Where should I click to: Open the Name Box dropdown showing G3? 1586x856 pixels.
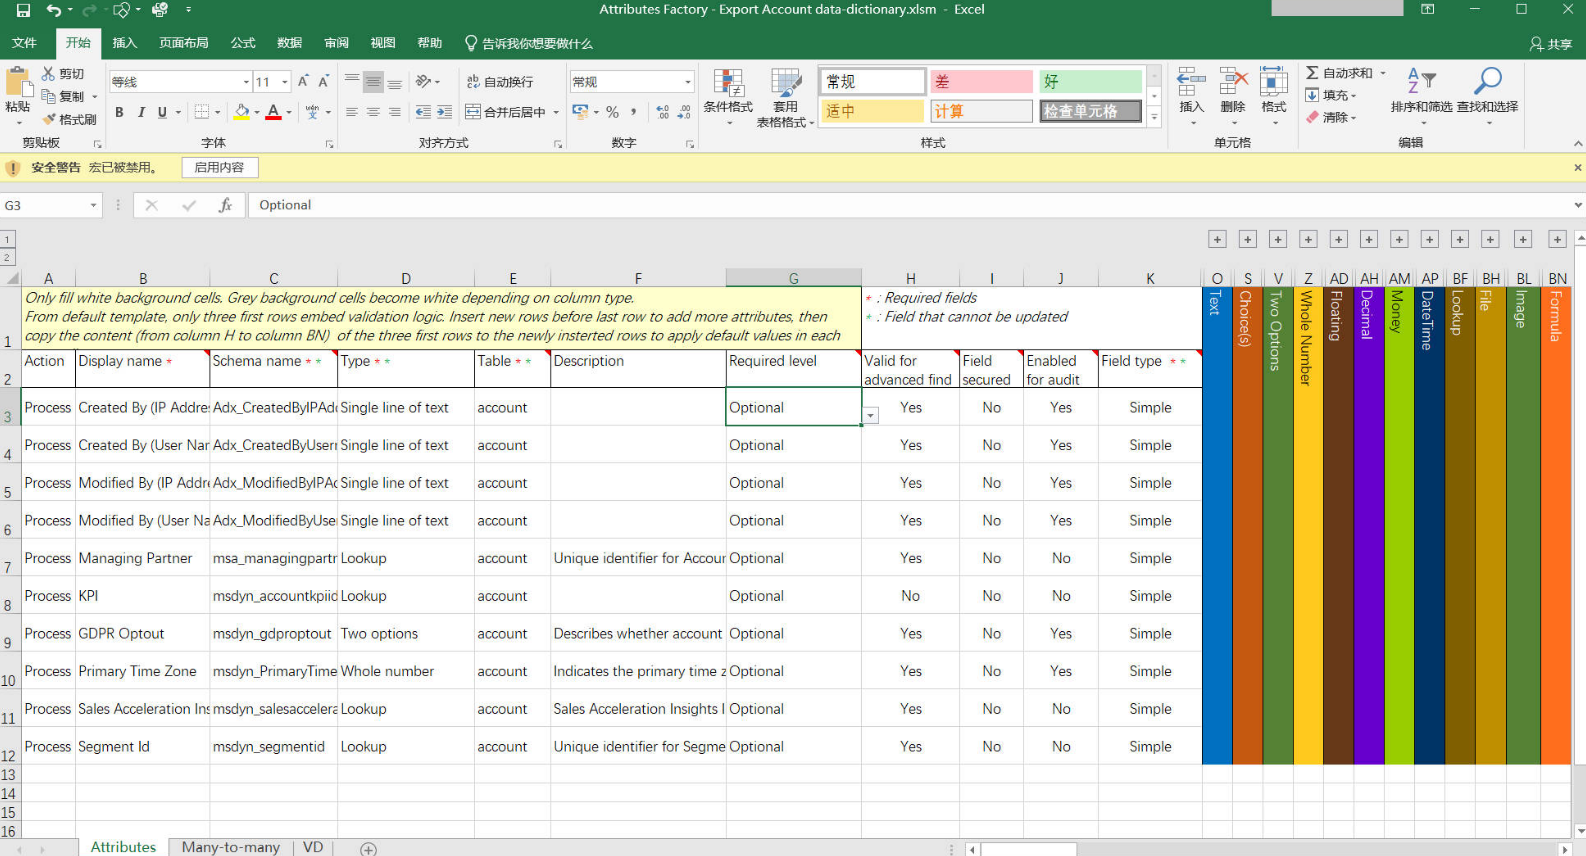click(x=94, y=205)
